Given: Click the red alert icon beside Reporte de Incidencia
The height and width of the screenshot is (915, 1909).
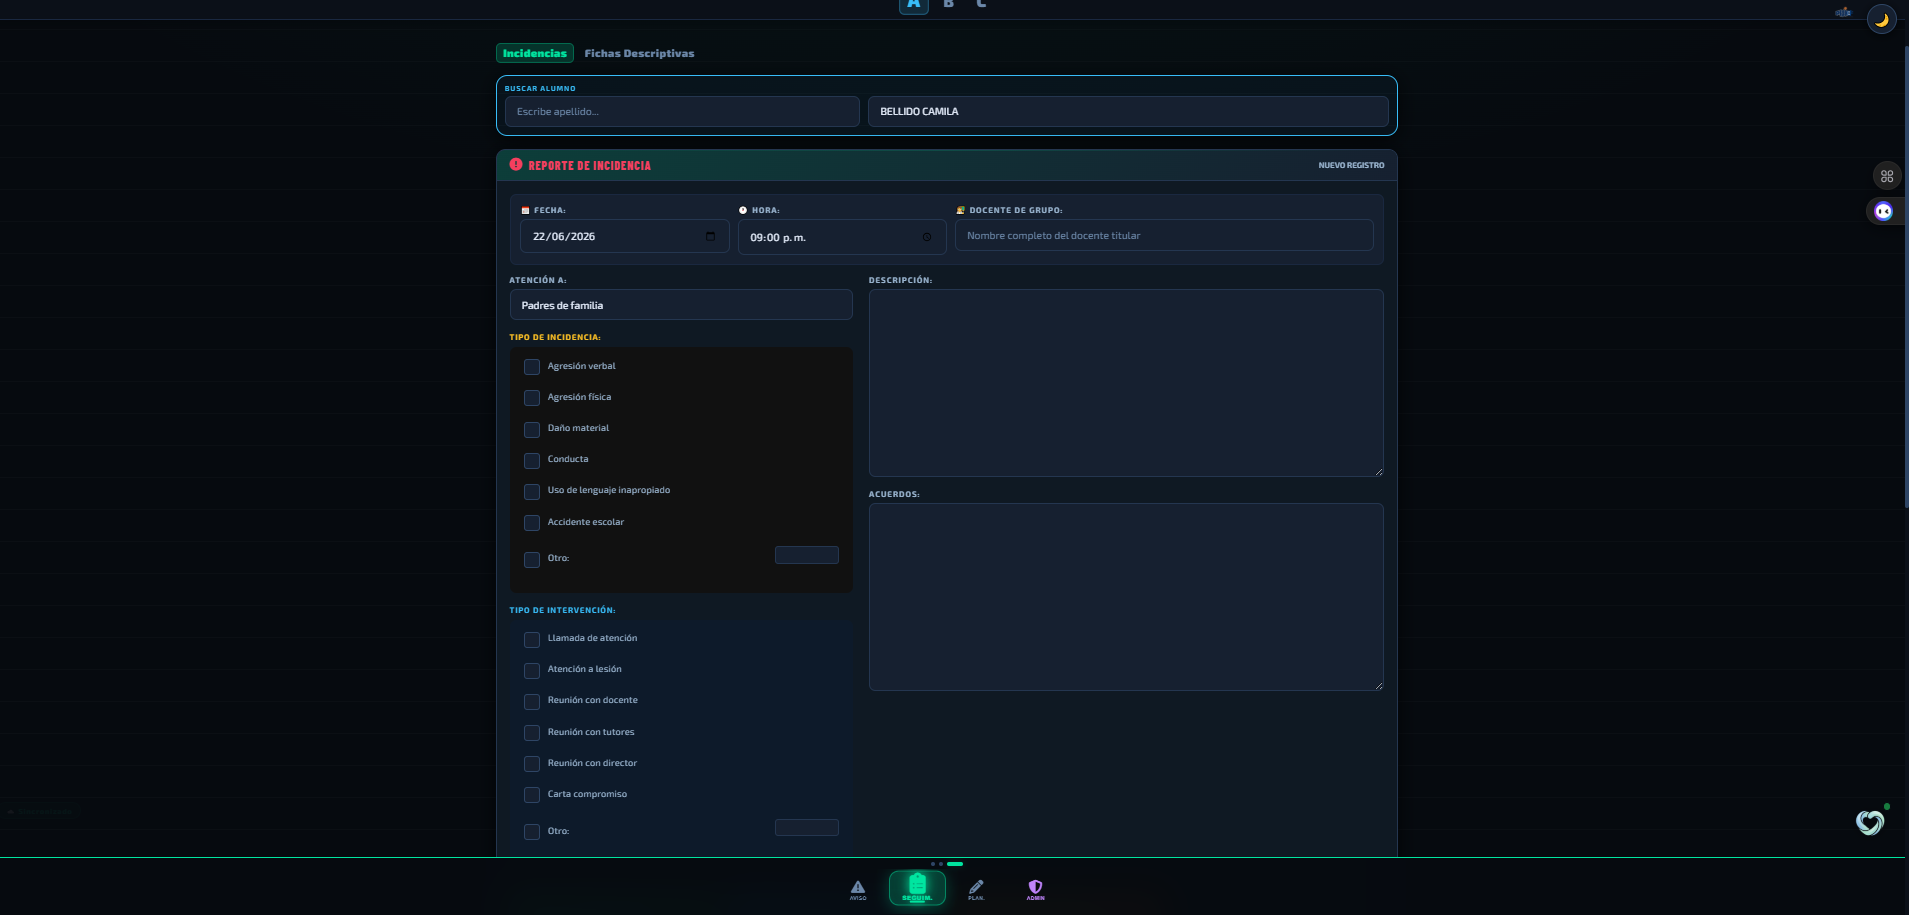Looking at the screenshot, I should pyautogui.click(x=516, y=164).
